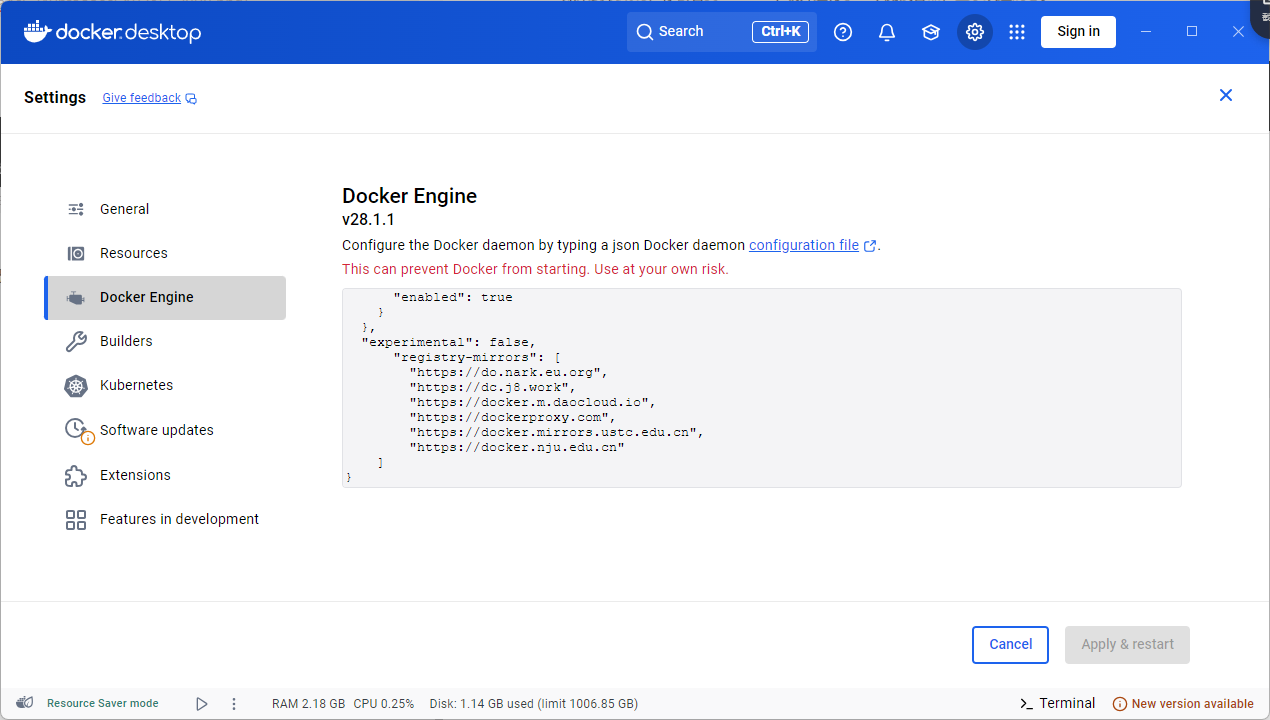The height and width of the screenshot is (720, 1270).
Task: Click the Resource Saver mode label
Action: click(x=103, y=704)
